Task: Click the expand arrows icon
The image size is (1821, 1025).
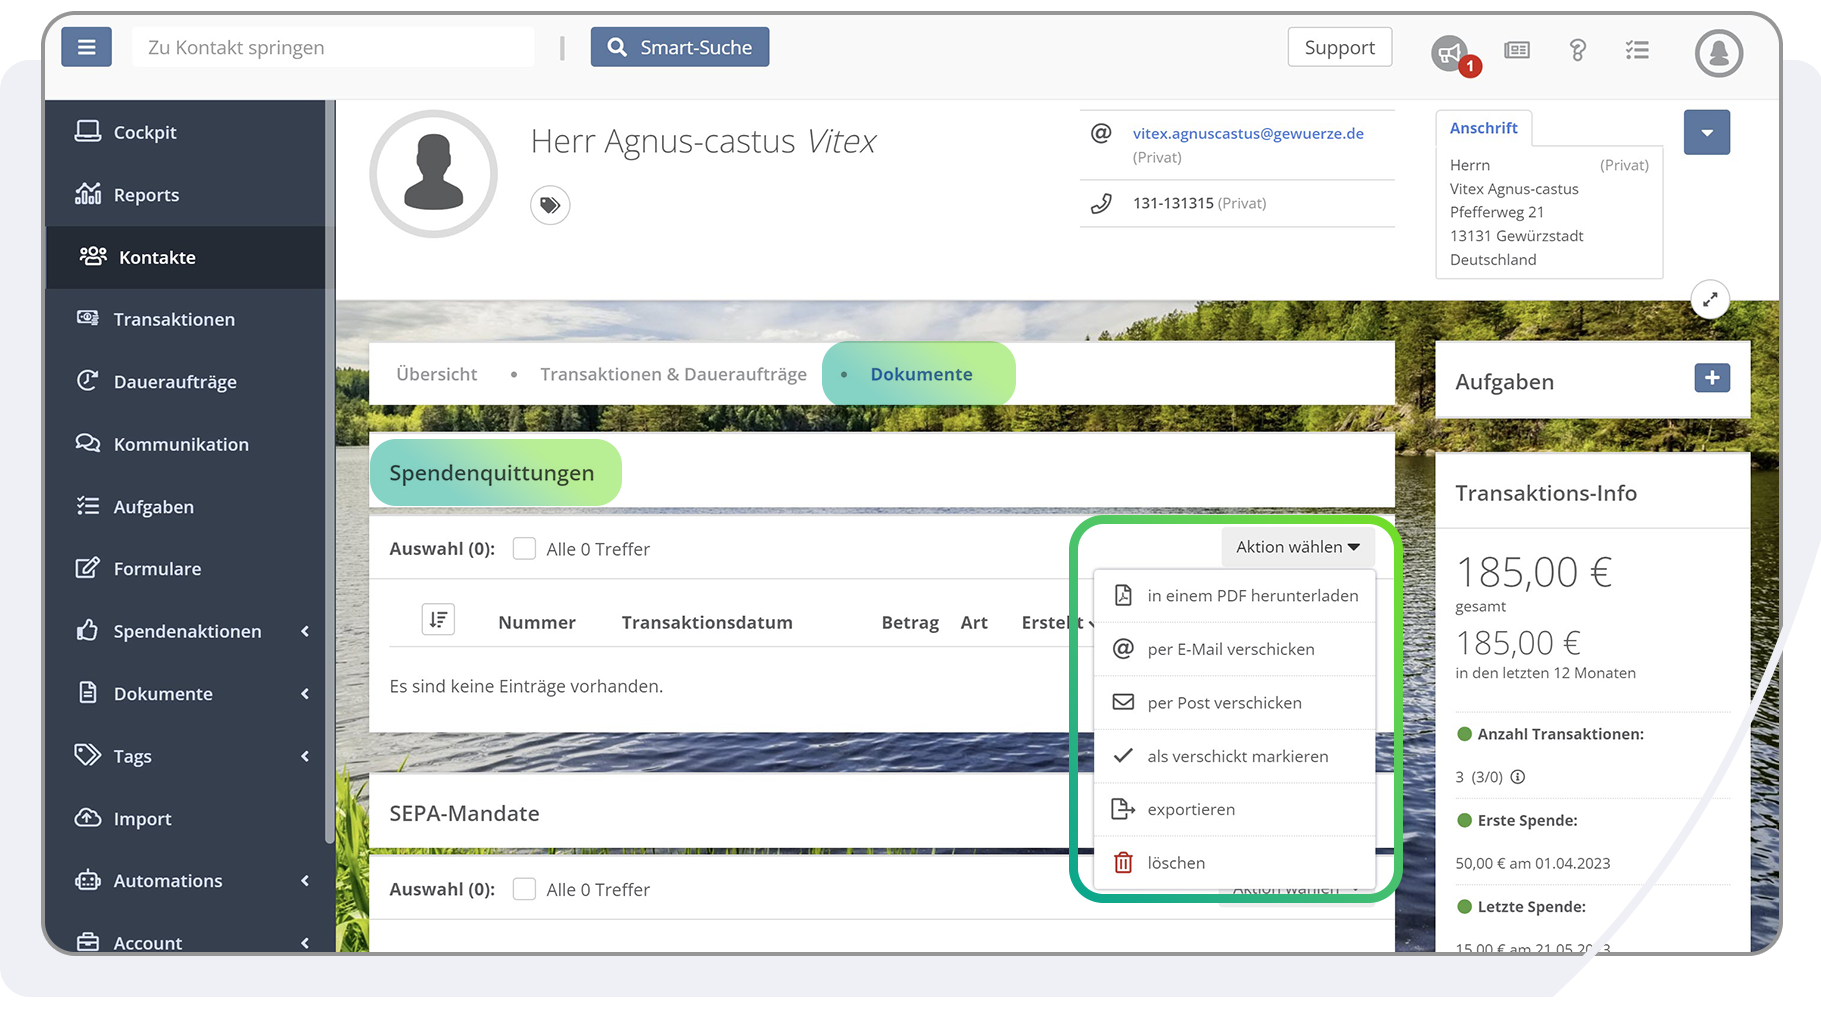Action: click(1710, 299)
